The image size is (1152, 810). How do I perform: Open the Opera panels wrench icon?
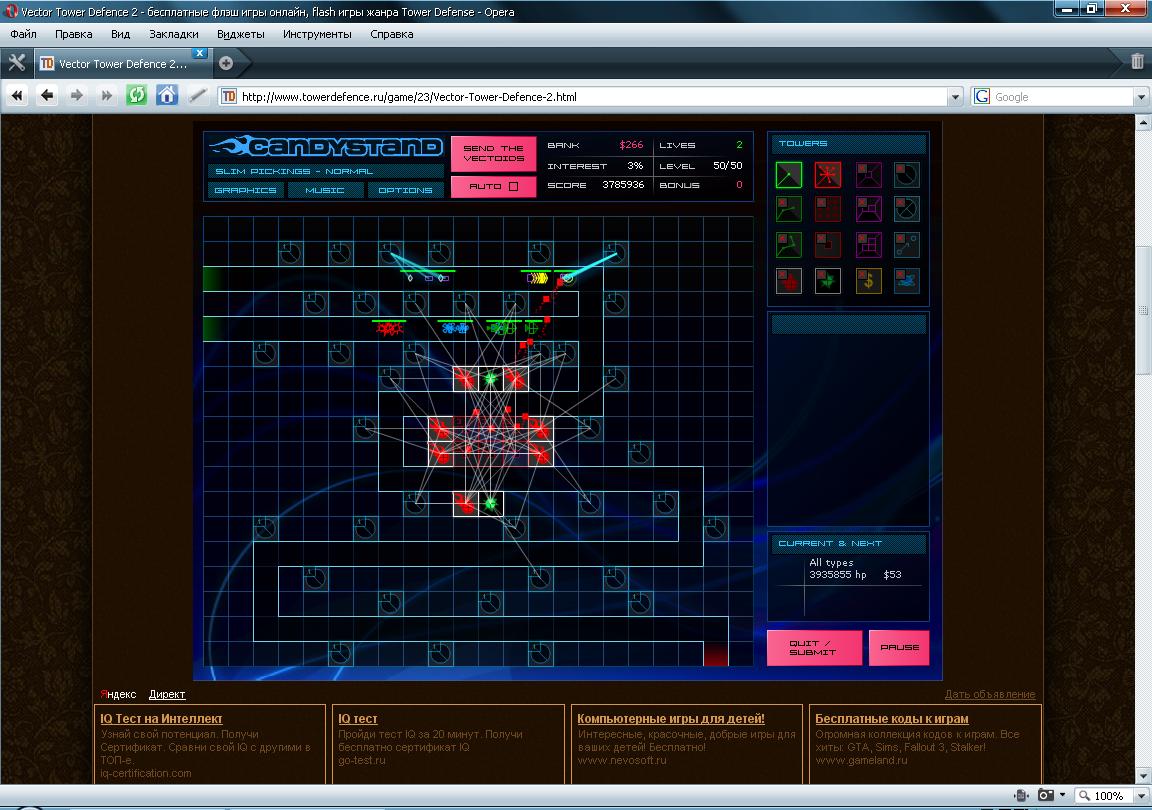[16, 62]
